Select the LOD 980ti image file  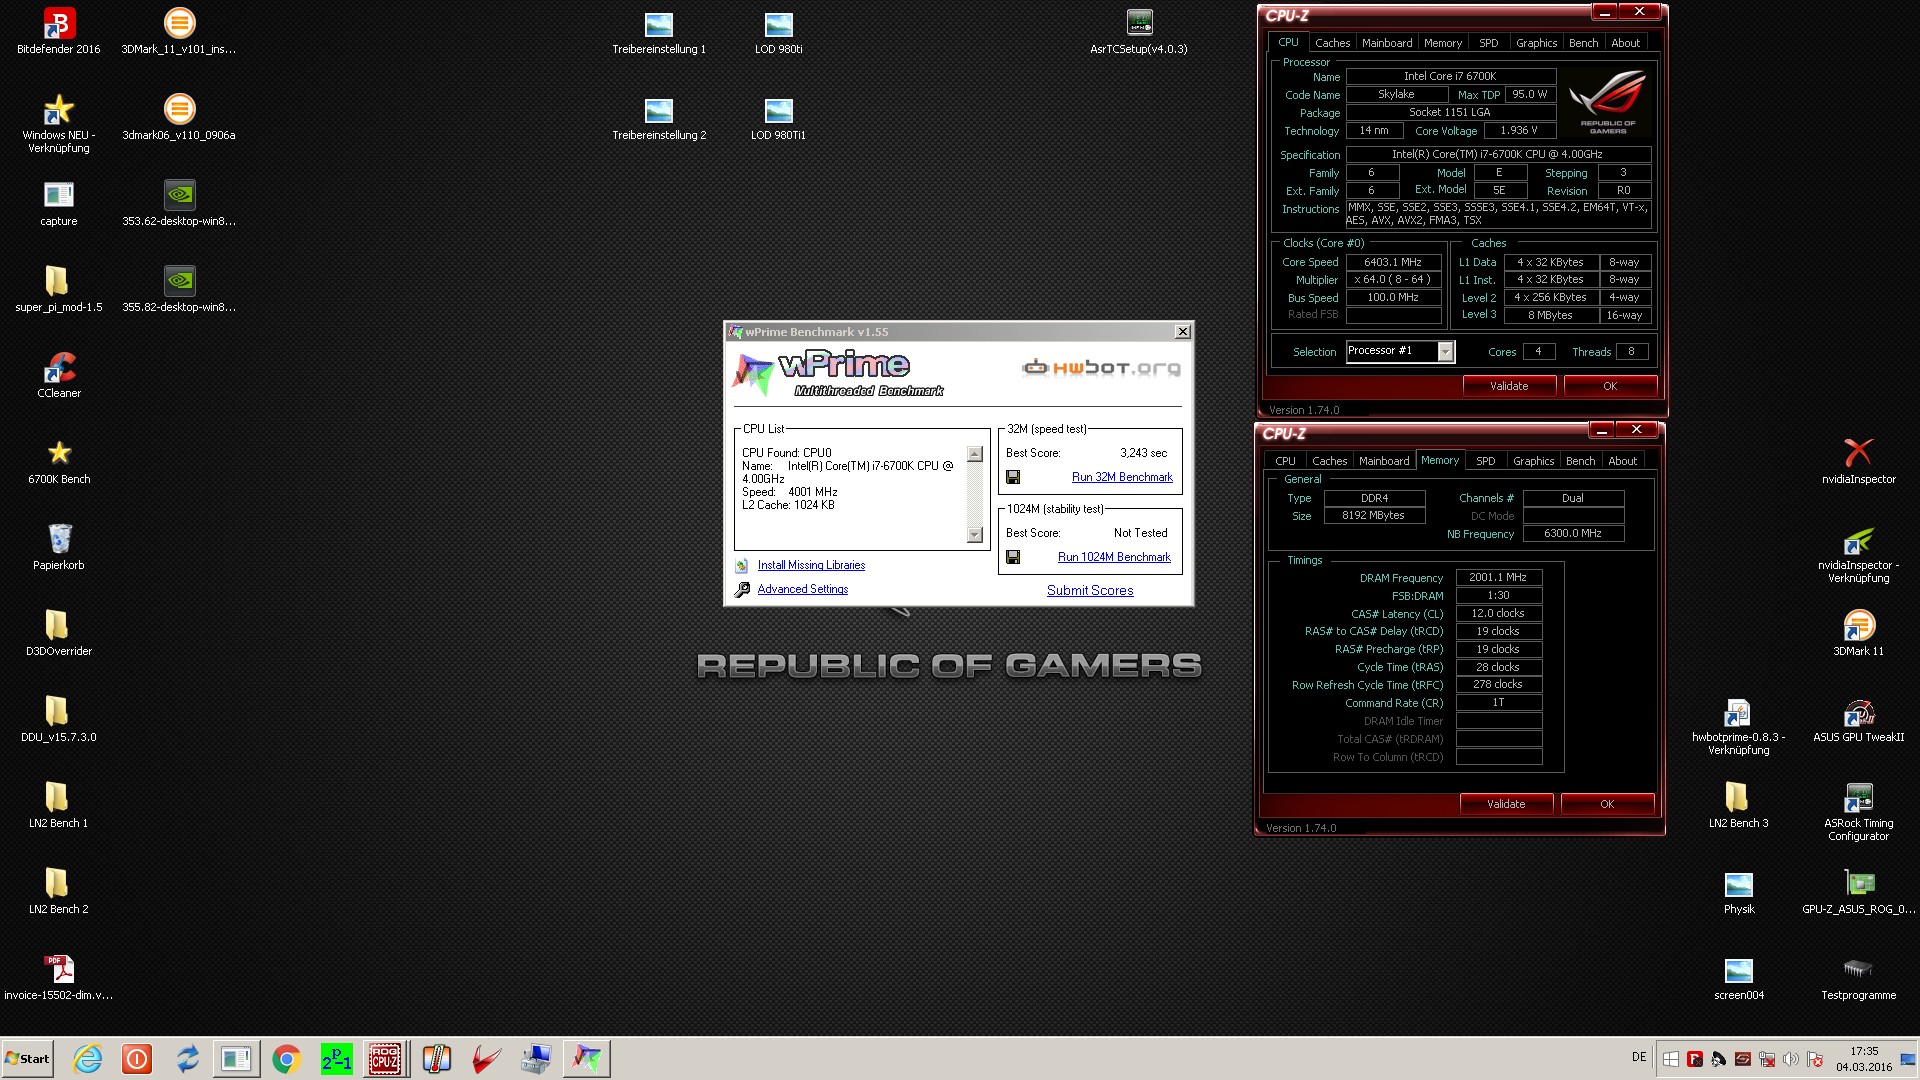point(778,30)
